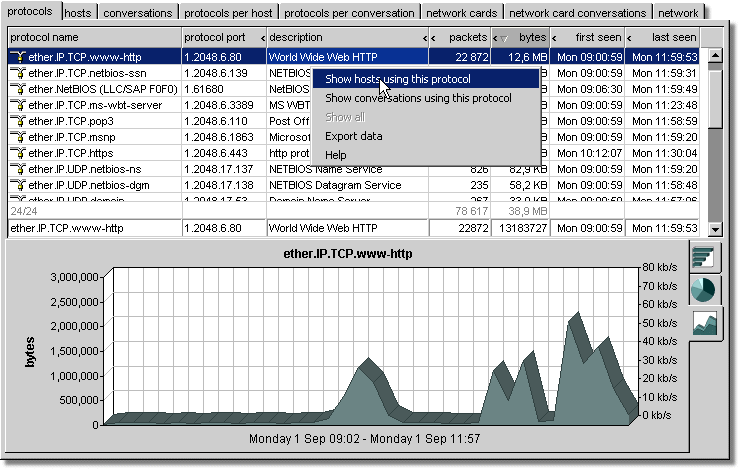The height and width of the screenshot is (470, 740).
Task: Open the protocols per host tab
Action: pyautogui.click(x=228, y=13)
